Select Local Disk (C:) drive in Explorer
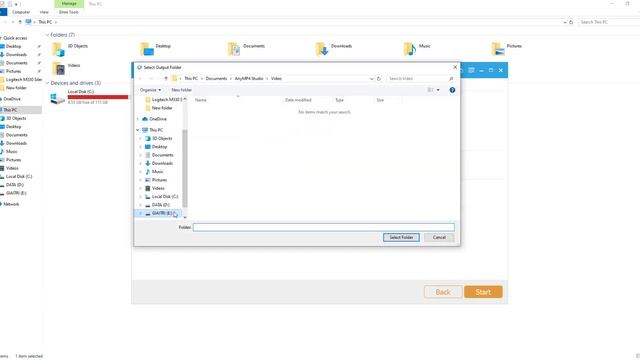This screenshot has width=640, height=360. coord(89,97)
